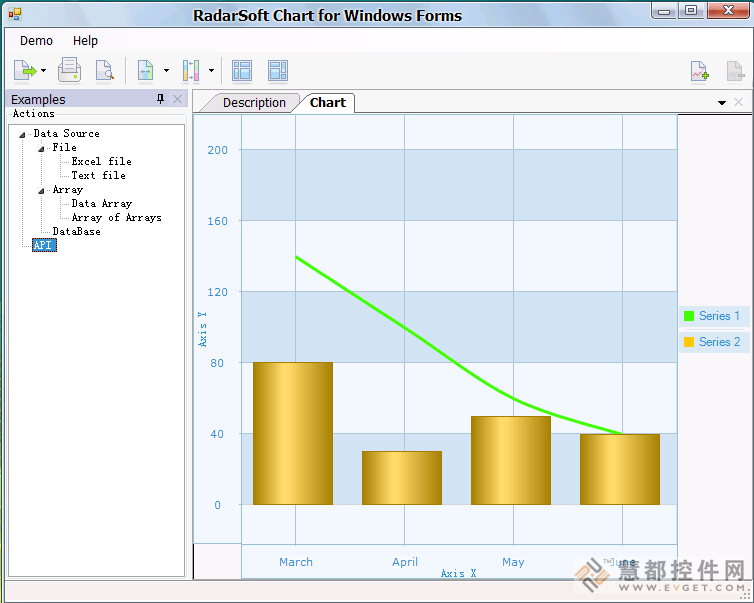The height and width of the screenshot is (603, 754).
Task: Open print preview magnifier icon
Action: click(x=104, y=70)
